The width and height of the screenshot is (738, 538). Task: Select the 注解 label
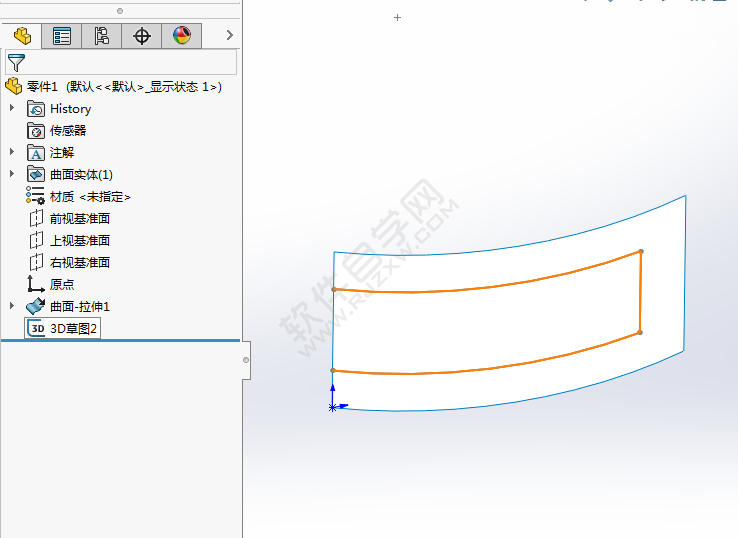62,153
